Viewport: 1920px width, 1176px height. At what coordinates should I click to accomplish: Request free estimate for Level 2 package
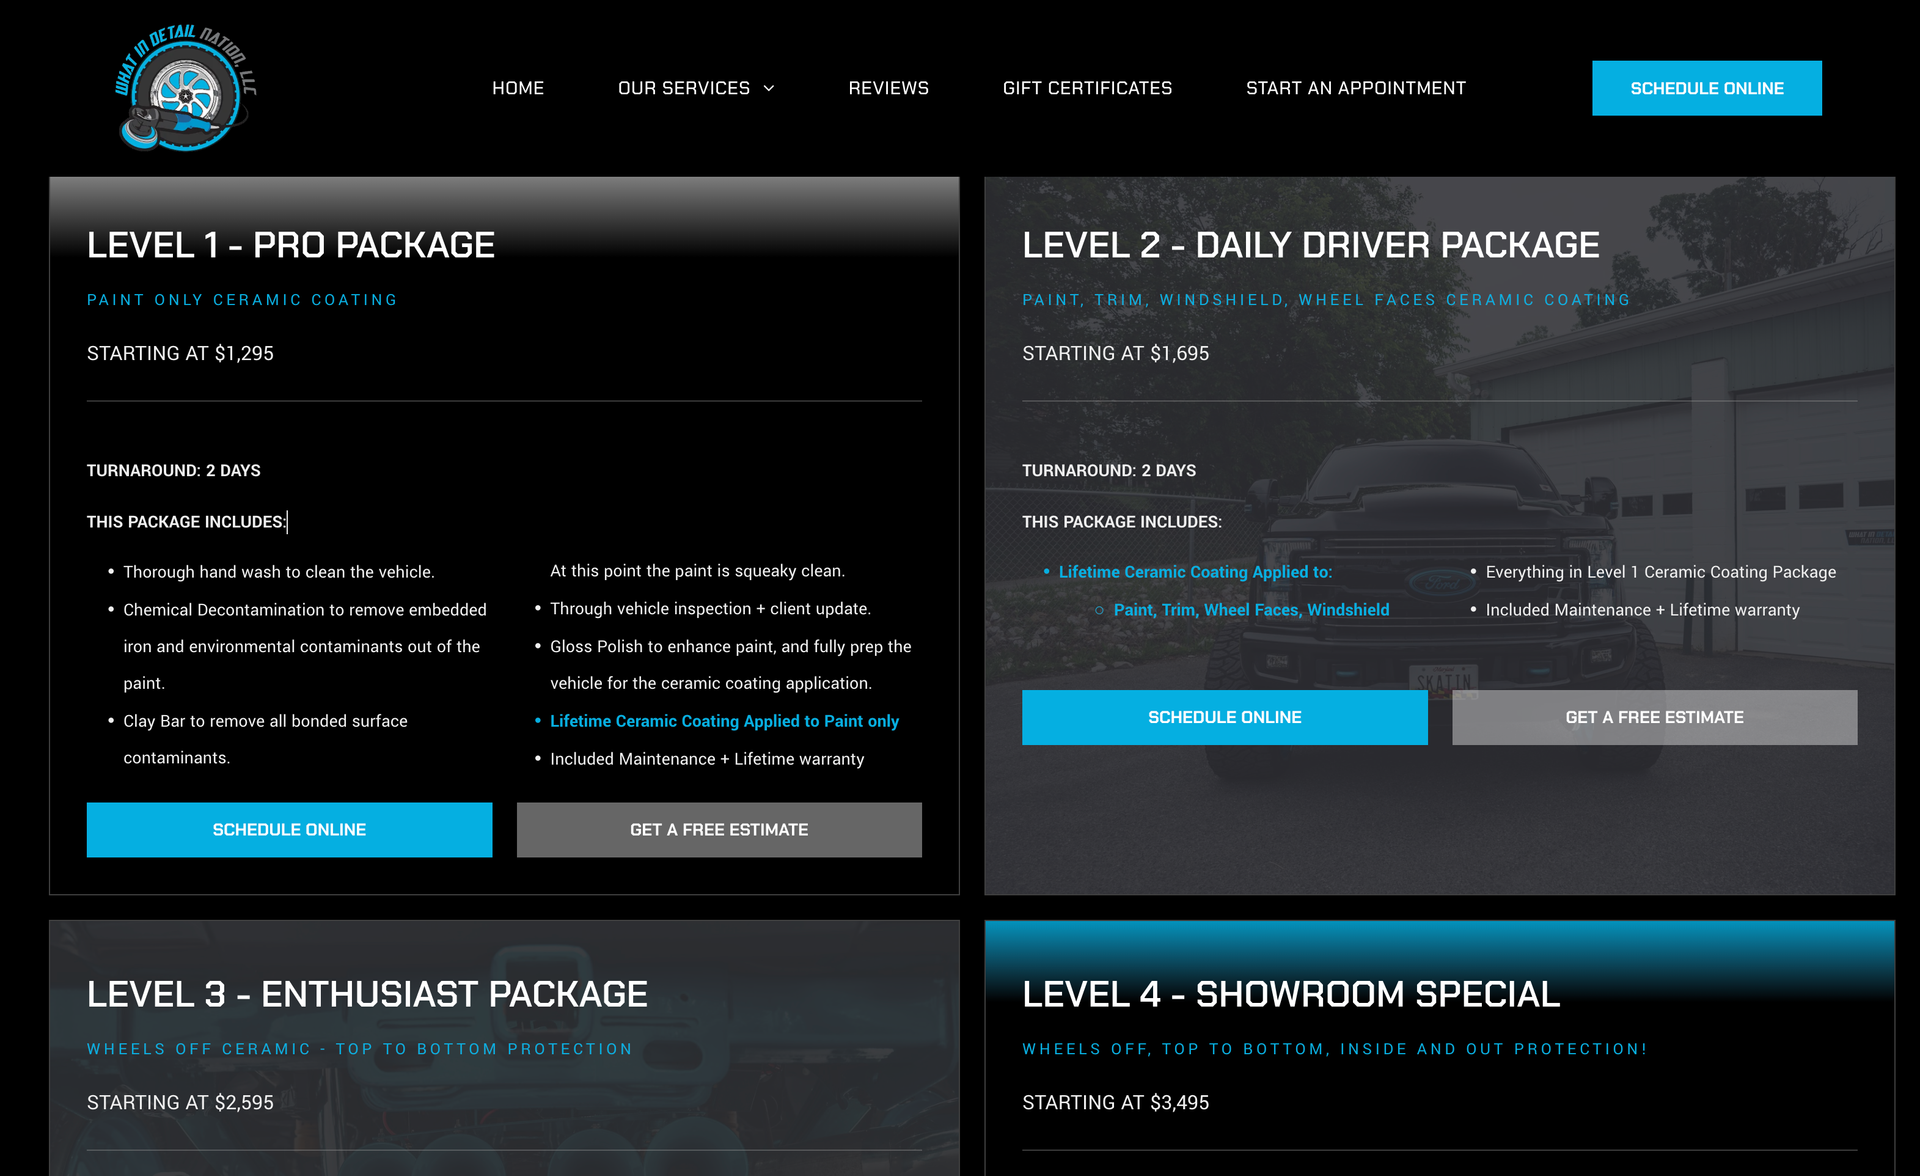[x=1654, y=717]
